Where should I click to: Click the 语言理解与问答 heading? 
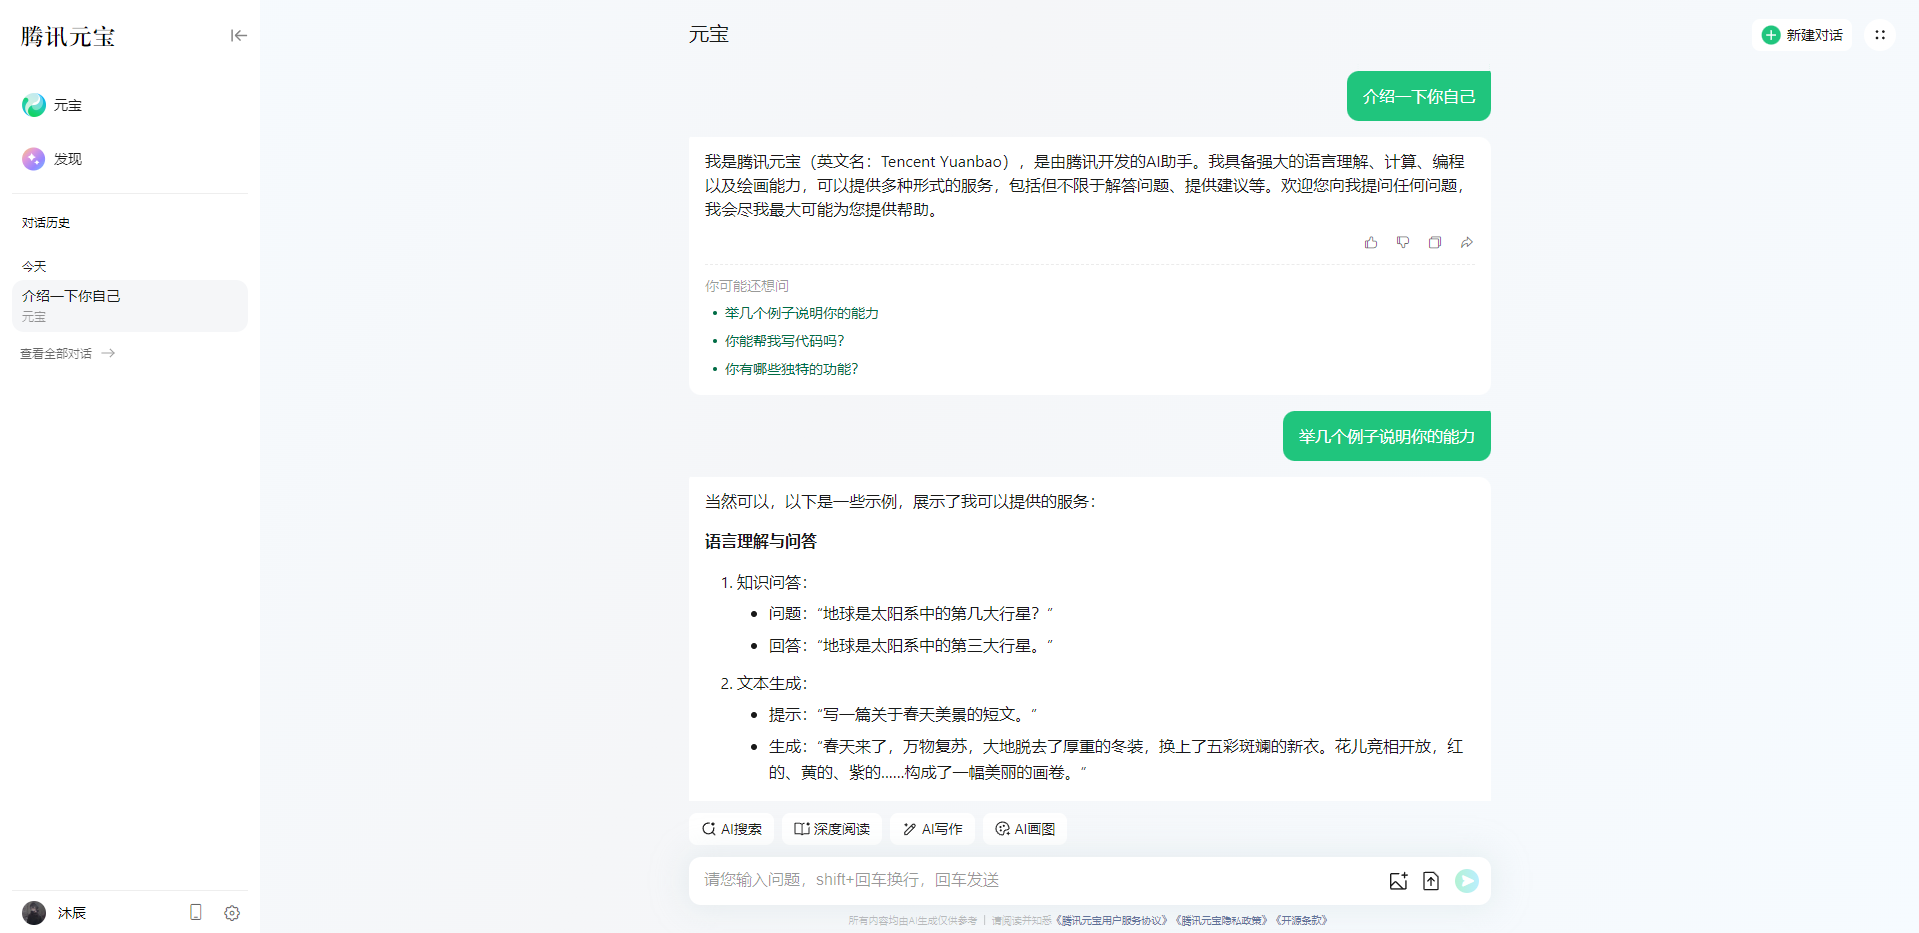point(761,542)
